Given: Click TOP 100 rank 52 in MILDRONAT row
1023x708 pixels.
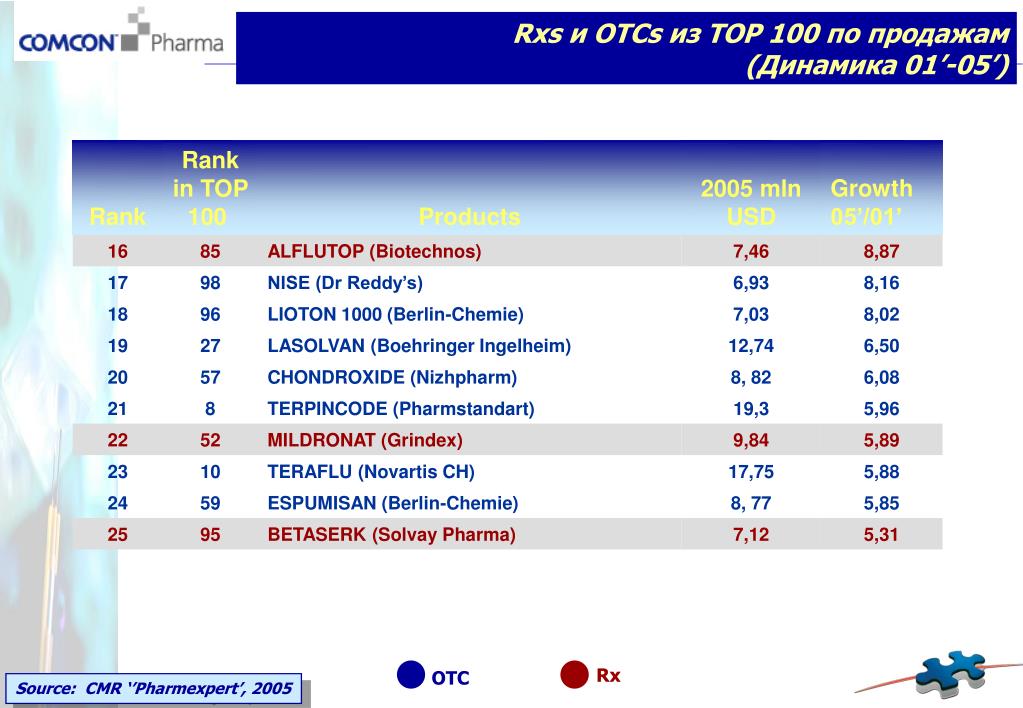Looking at the screenshot, I should 210,440.
